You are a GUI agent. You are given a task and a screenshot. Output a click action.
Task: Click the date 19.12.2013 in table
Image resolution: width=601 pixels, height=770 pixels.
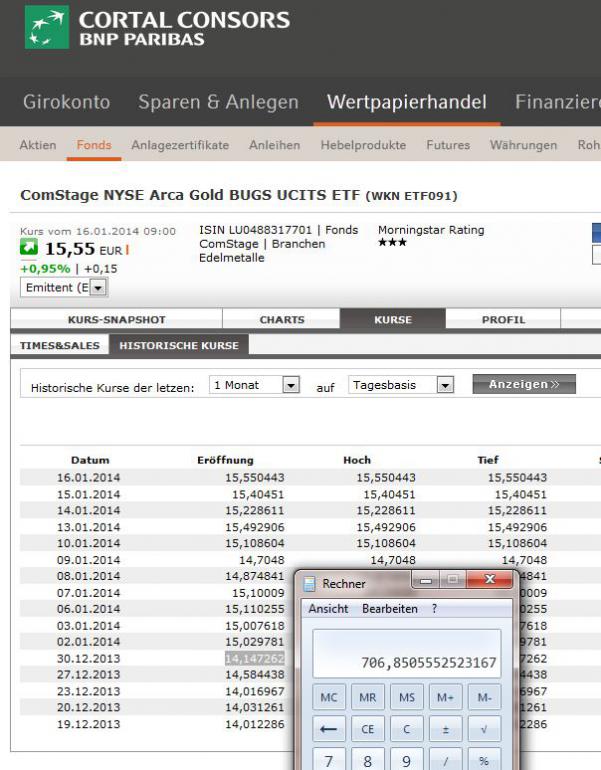click(88, 724)
